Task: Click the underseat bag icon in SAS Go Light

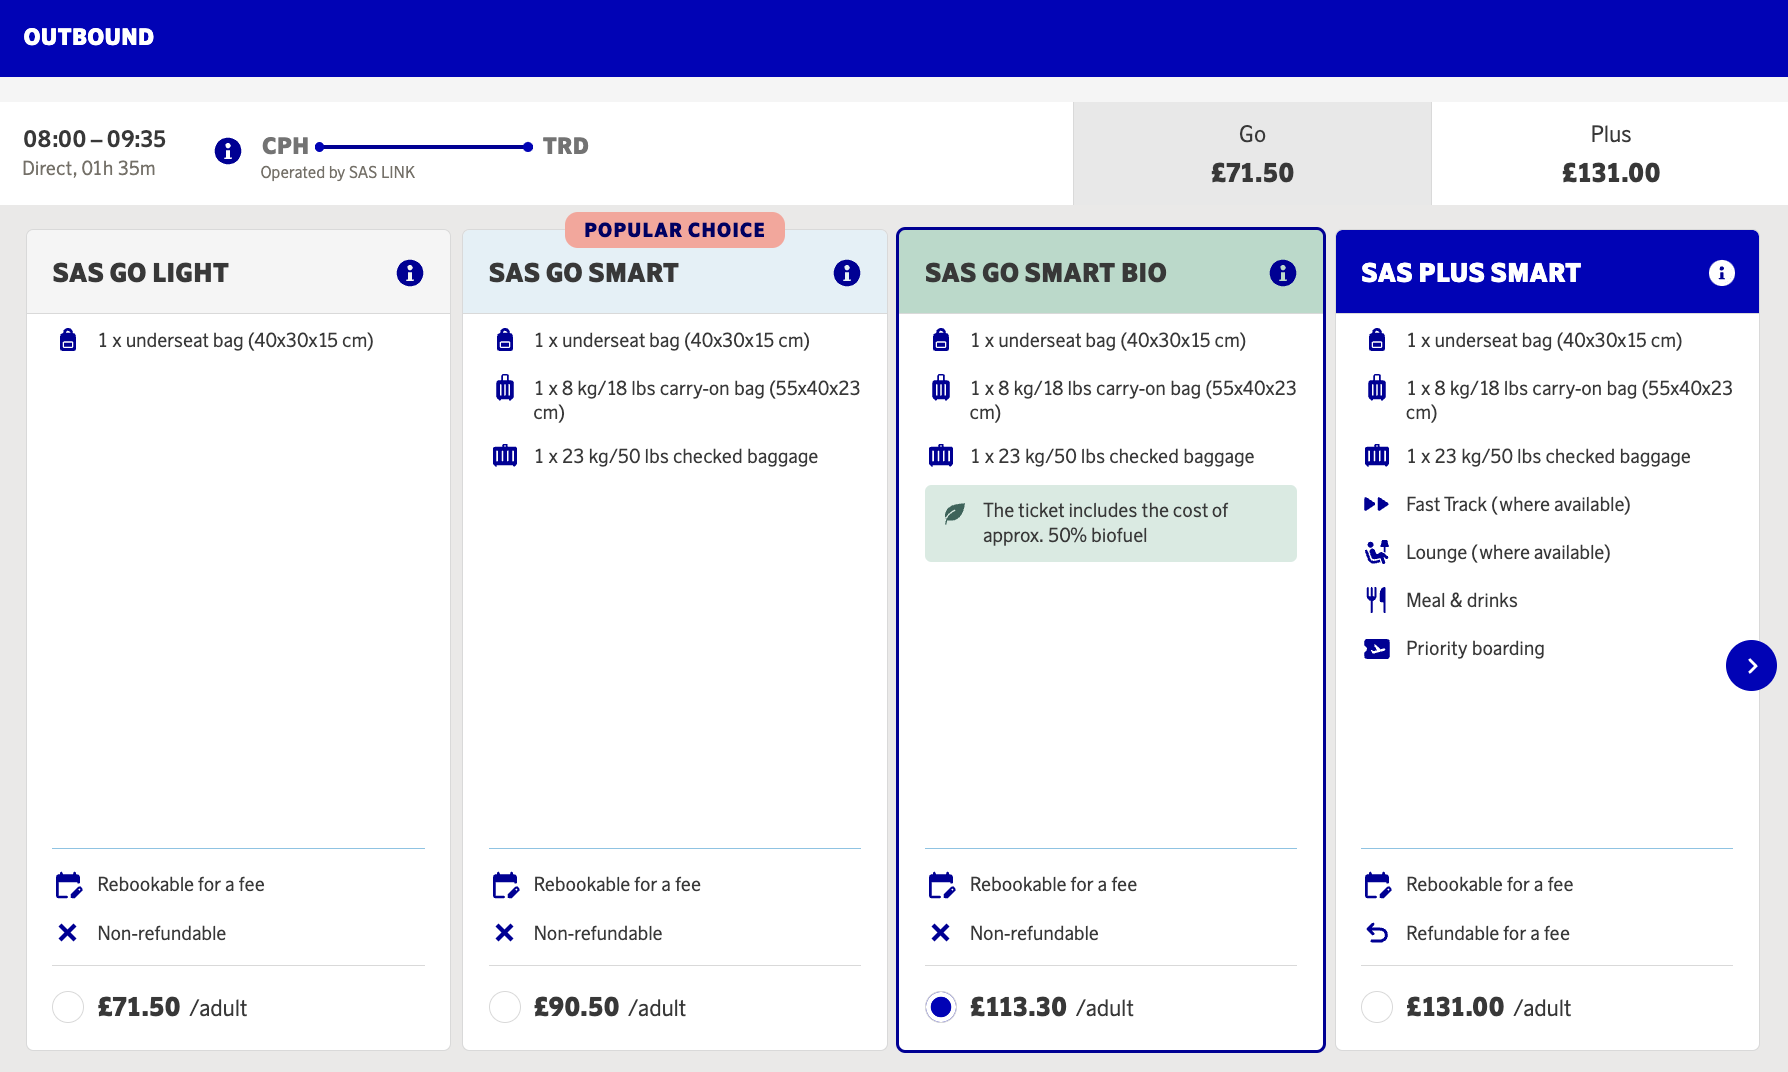Action: [68, 340]
